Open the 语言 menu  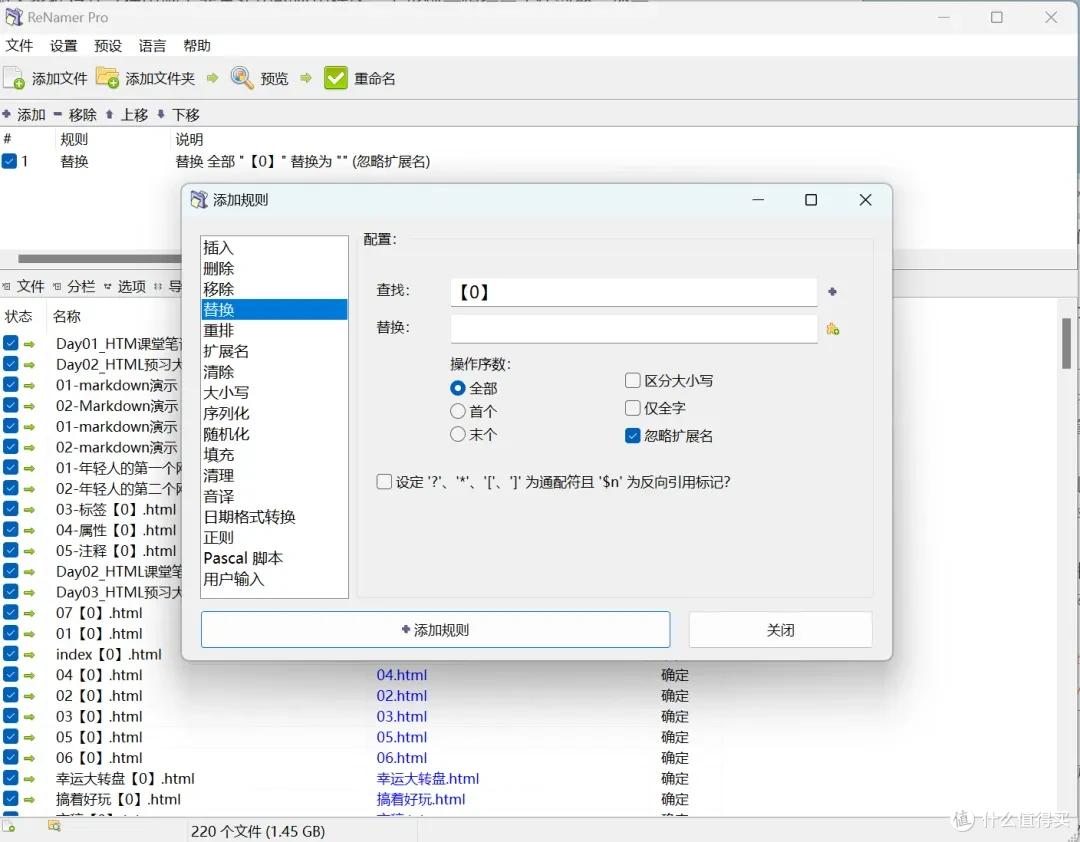(x=152, y=45)
